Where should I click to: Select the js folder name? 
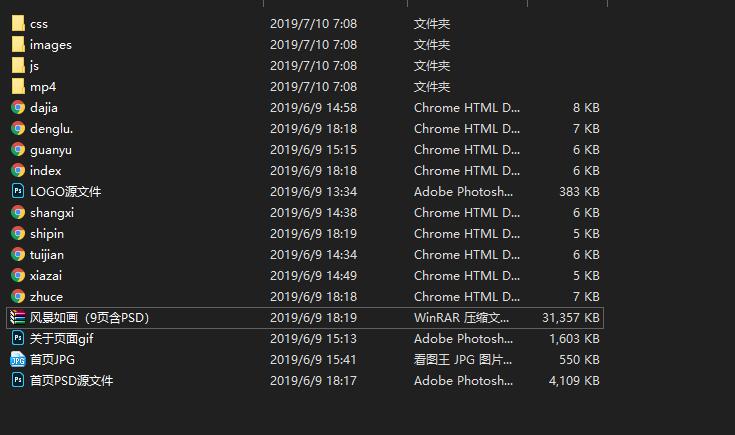(34, 65)
